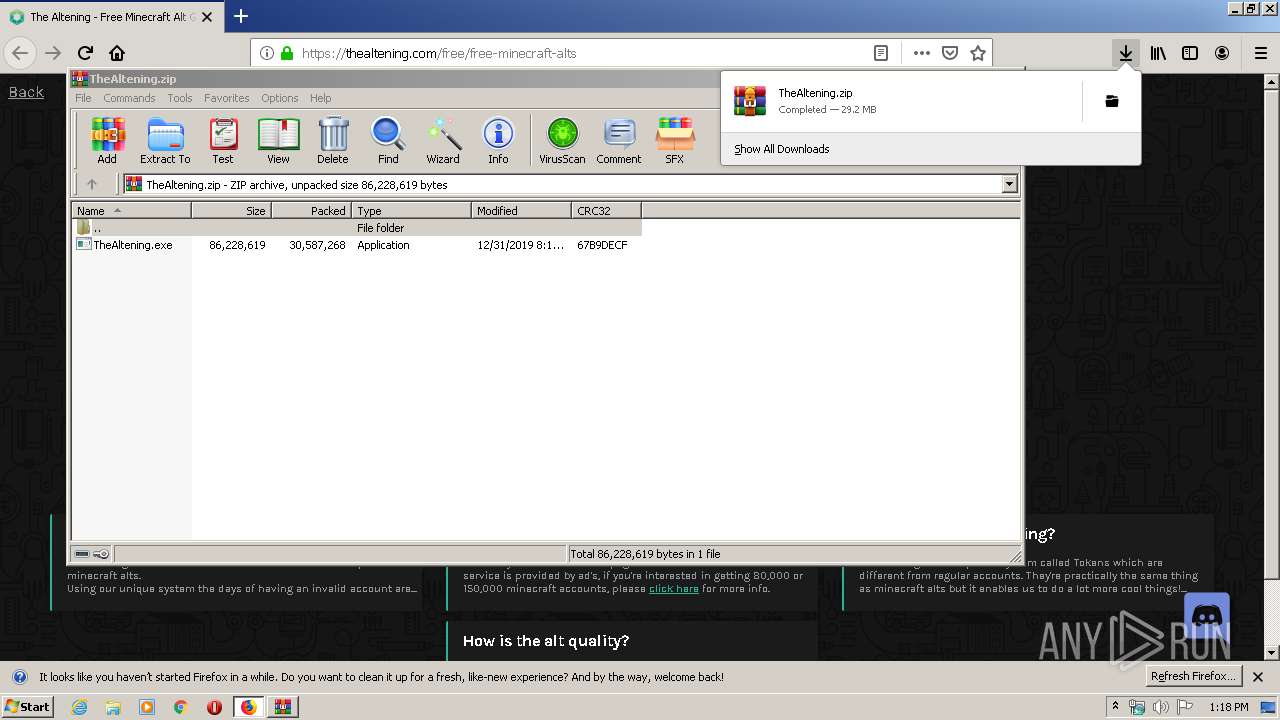The image size is (1280, 720).
Task: Click the Extract To toolbar icon
Action: click(165, 140)
